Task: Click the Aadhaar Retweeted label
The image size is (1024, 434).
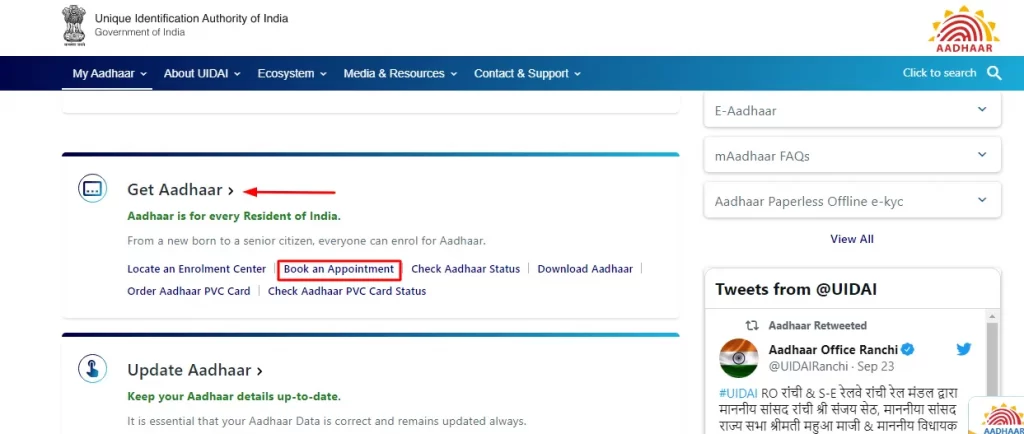Action: click(x=818, y=325)
